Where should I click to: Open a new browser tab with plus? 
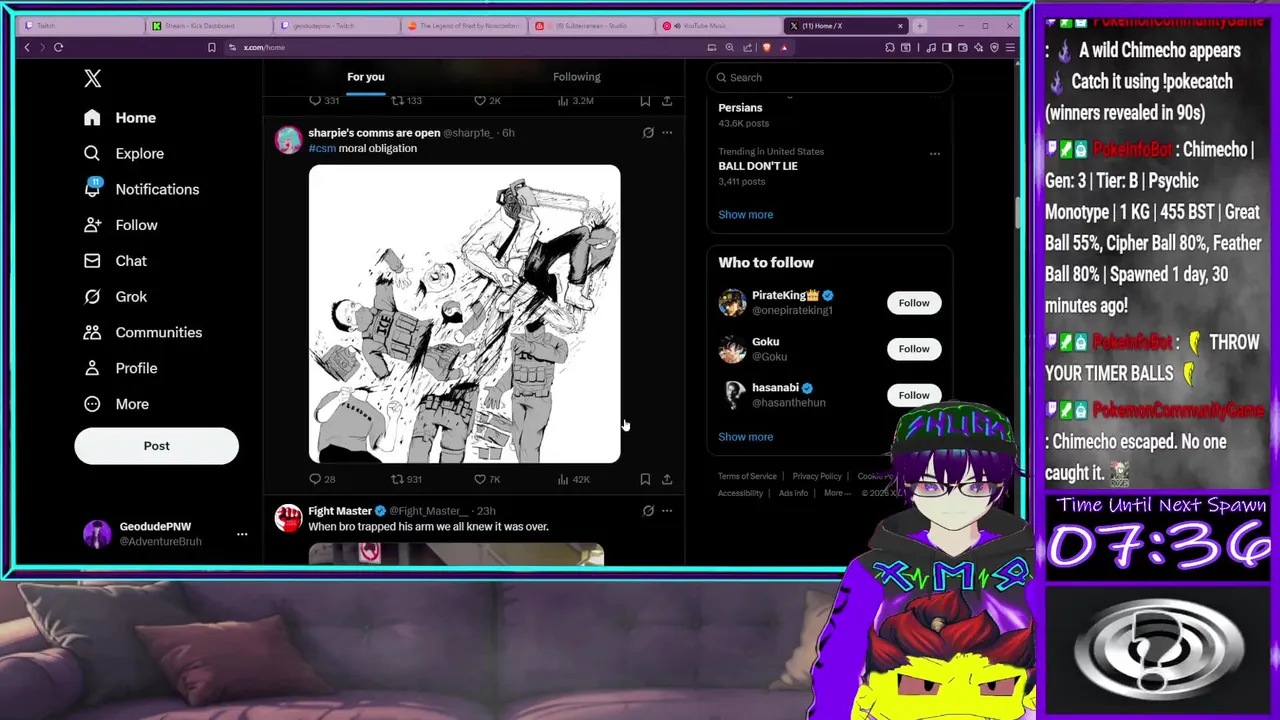coord(920,26)
